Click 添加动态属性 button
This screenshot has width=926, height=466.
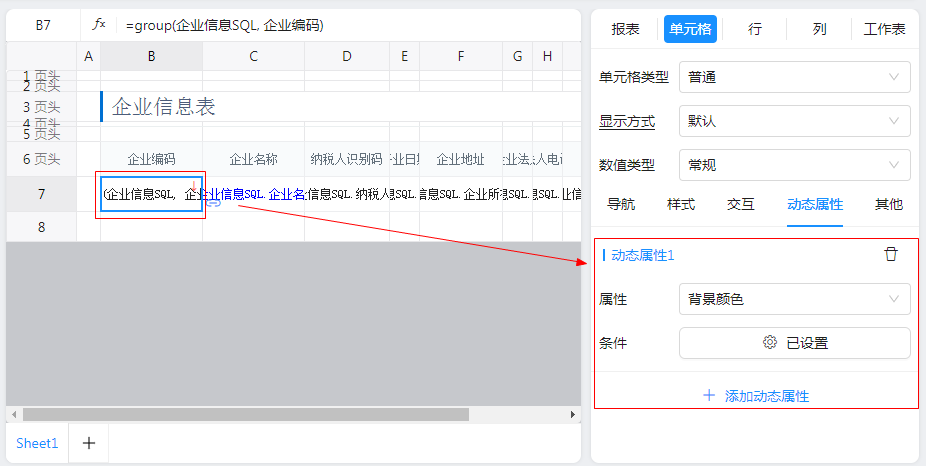point(756,396)
